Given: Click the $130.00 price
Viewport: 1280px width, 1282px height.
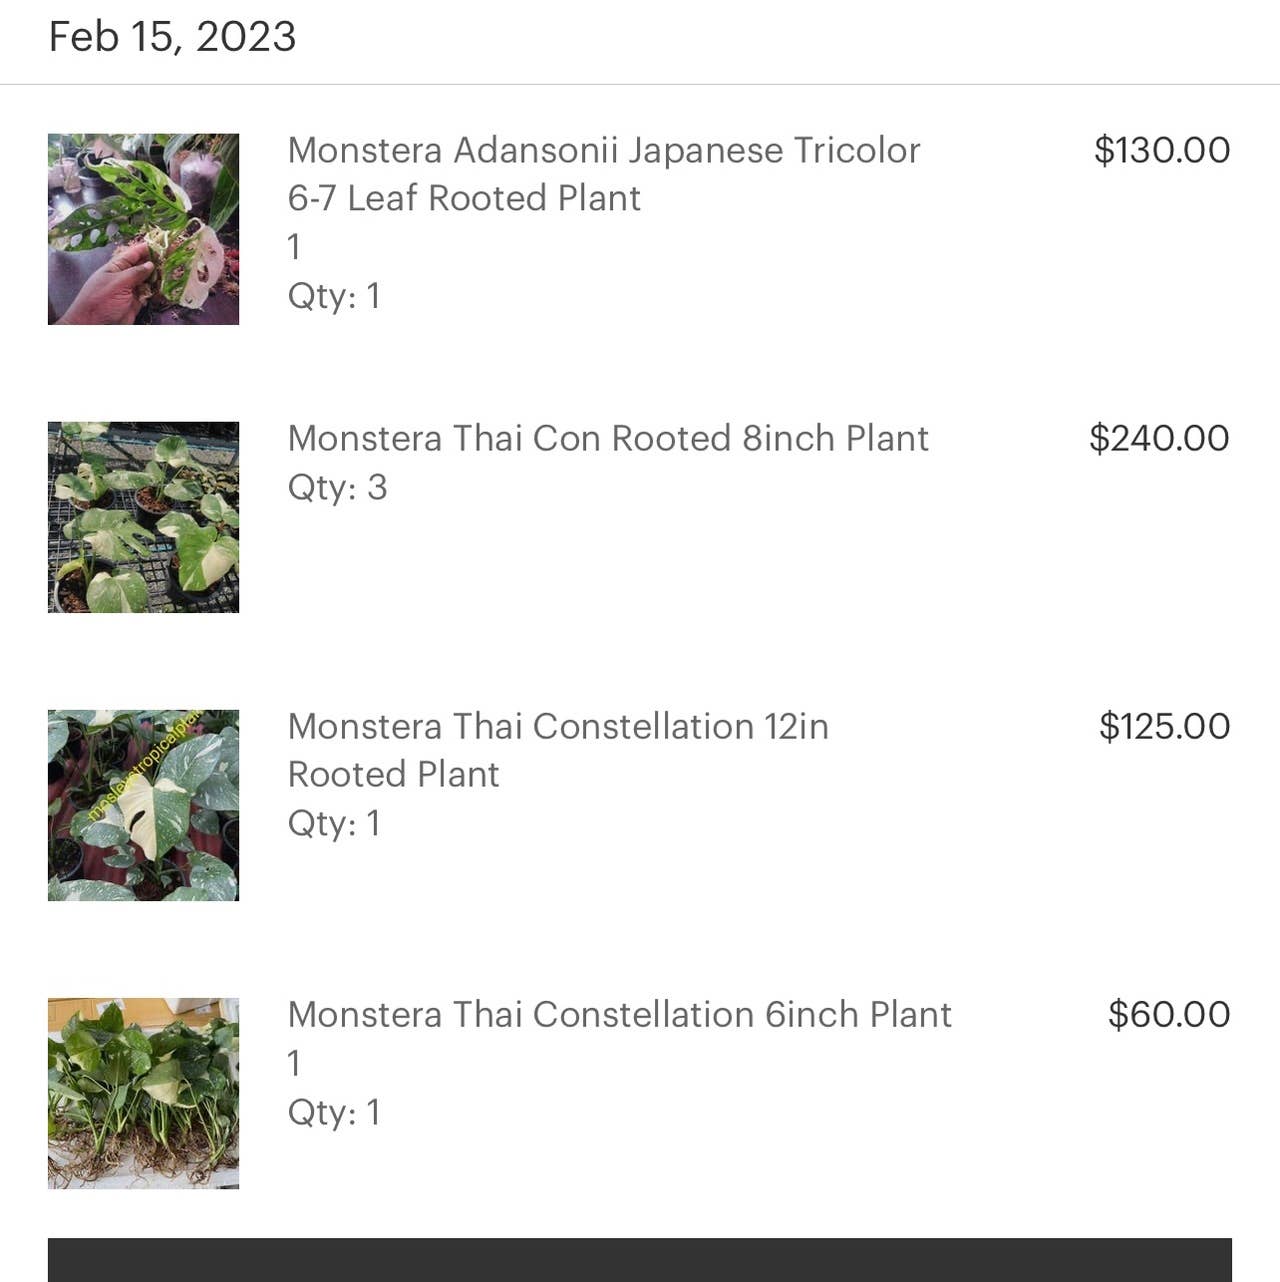Looking at the screenshot, I should (x=1161, y=150).
